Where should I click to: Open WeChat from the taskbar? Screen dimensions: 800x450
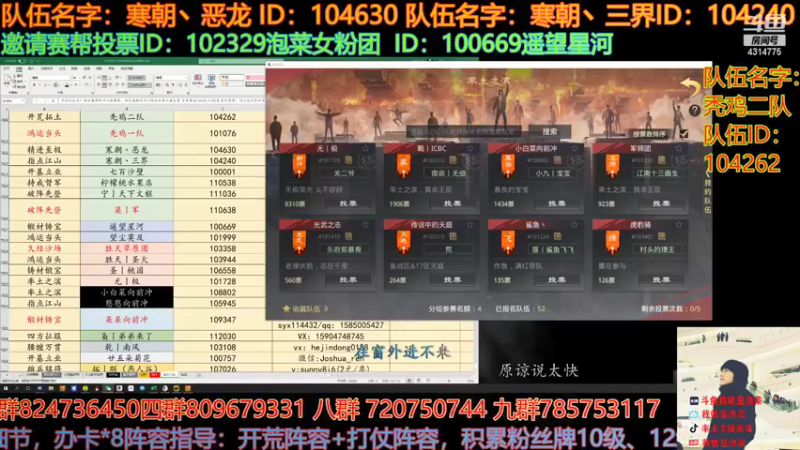tap(108, 388)
